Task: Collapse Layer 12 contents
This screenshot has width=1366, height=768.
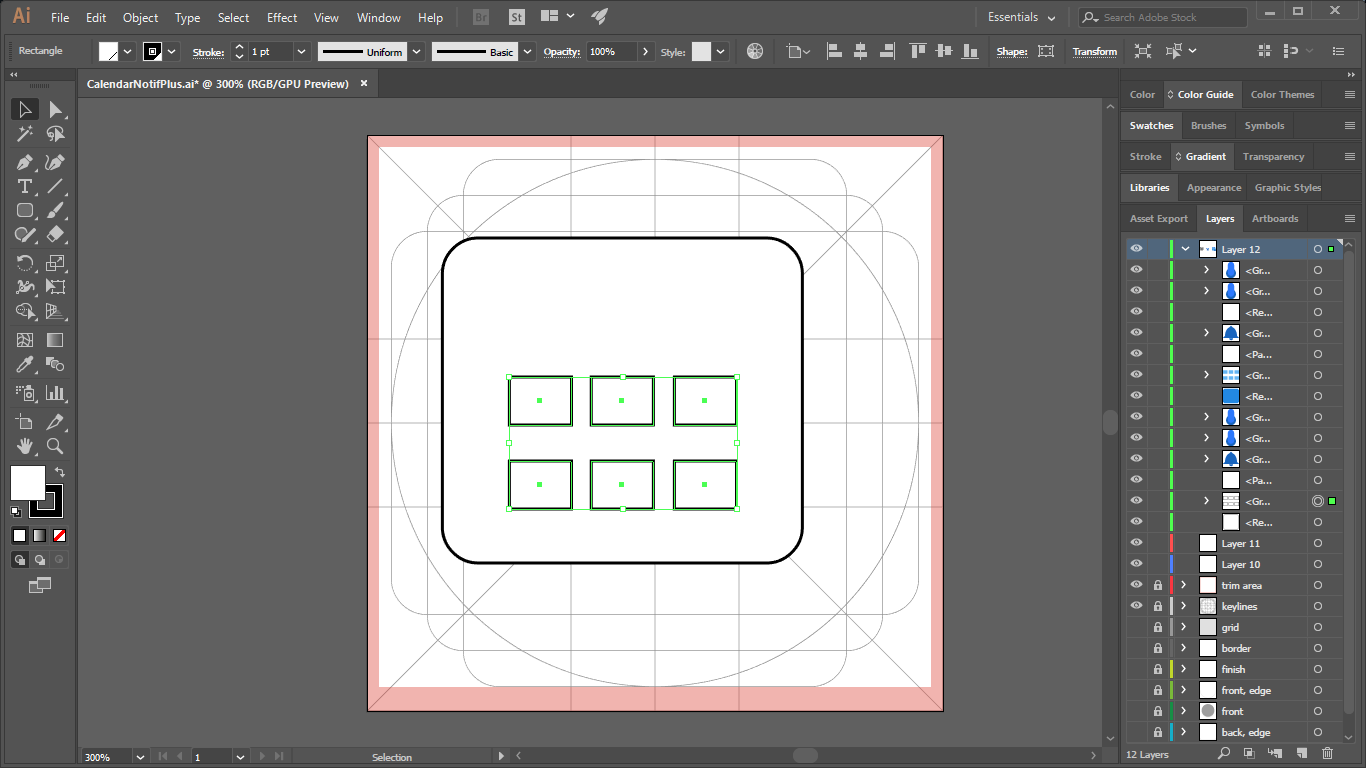Action: [x=1185, y=249]
